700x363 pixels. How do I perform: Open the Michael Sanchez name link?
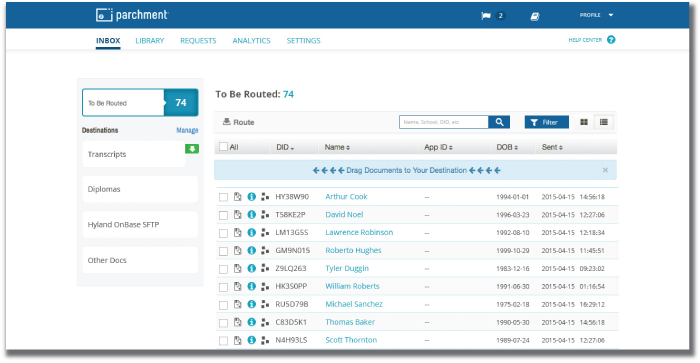[354, 304]
